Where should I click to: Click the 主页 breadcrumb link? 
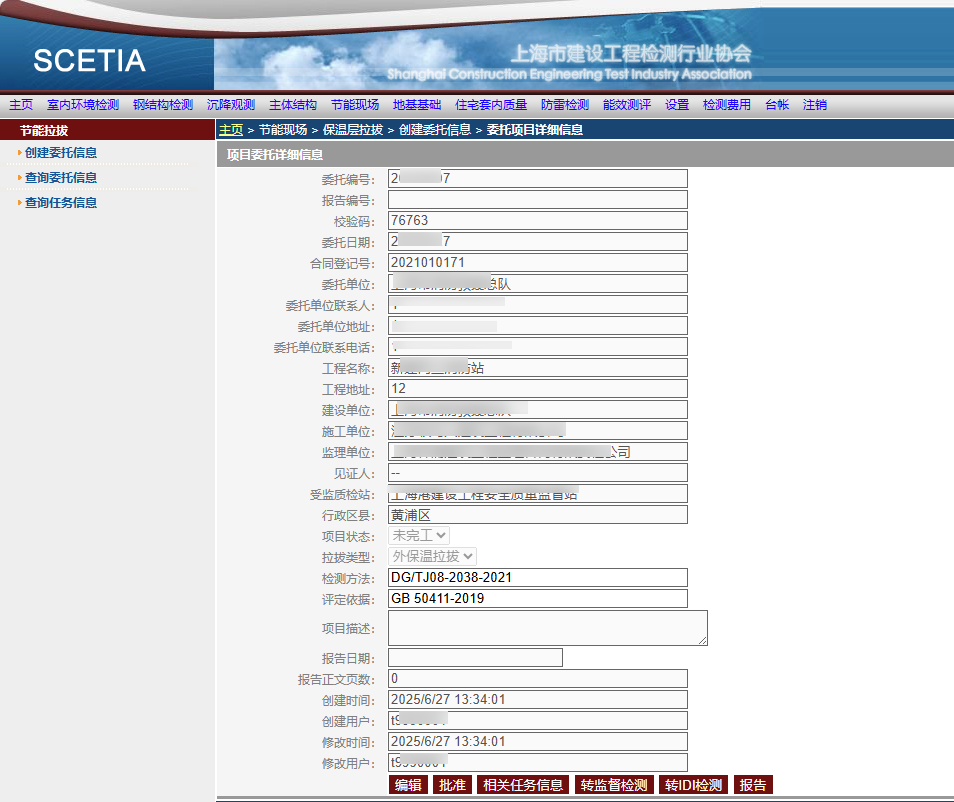[x=231, y=130]
